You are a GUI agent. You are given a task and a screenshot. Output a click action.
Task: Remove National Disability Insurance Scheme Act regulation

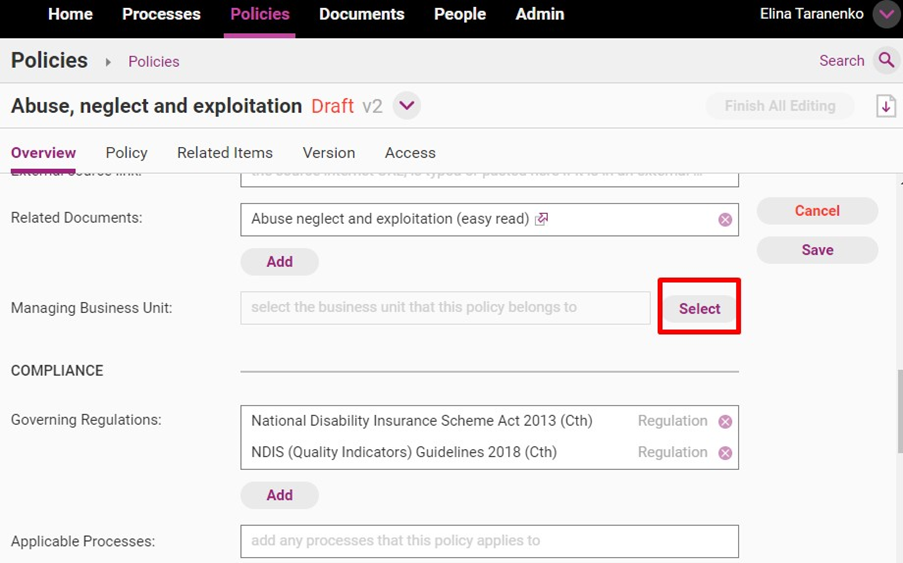[x=725, y=422]
